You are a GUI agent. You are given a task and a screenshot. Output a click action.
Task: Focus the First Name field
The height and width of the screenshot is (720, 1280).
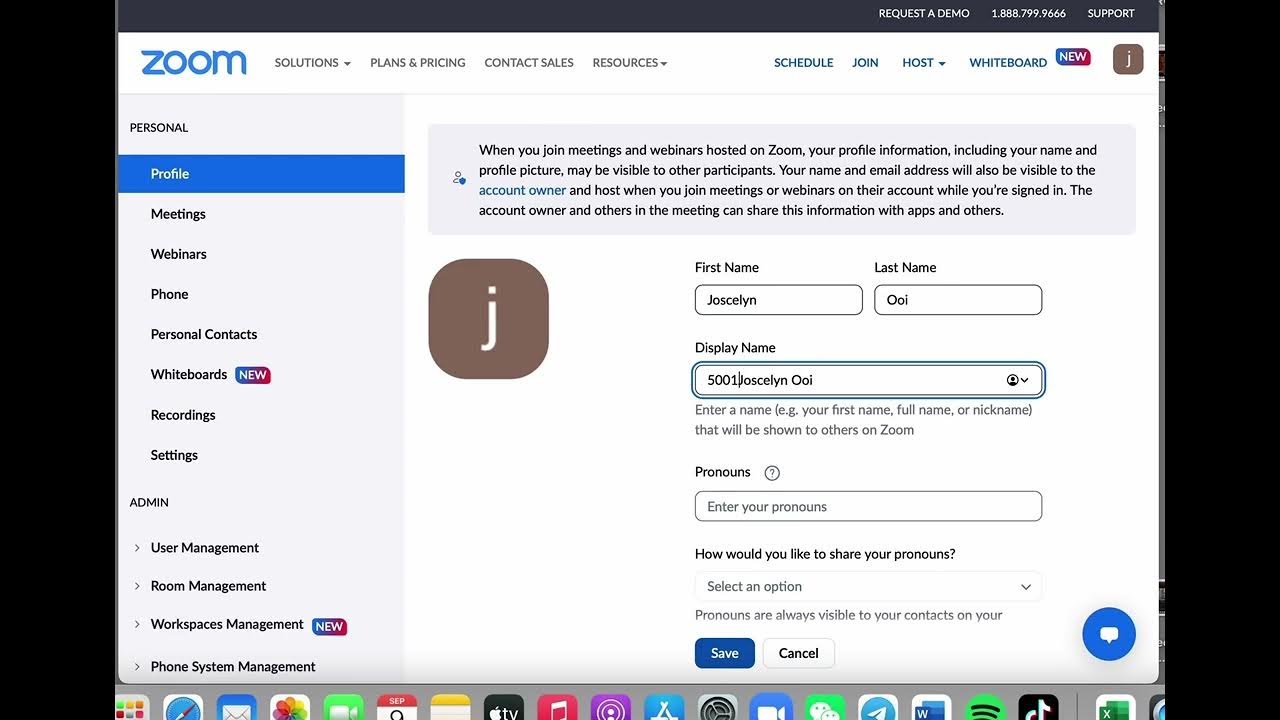click(779, 300)
